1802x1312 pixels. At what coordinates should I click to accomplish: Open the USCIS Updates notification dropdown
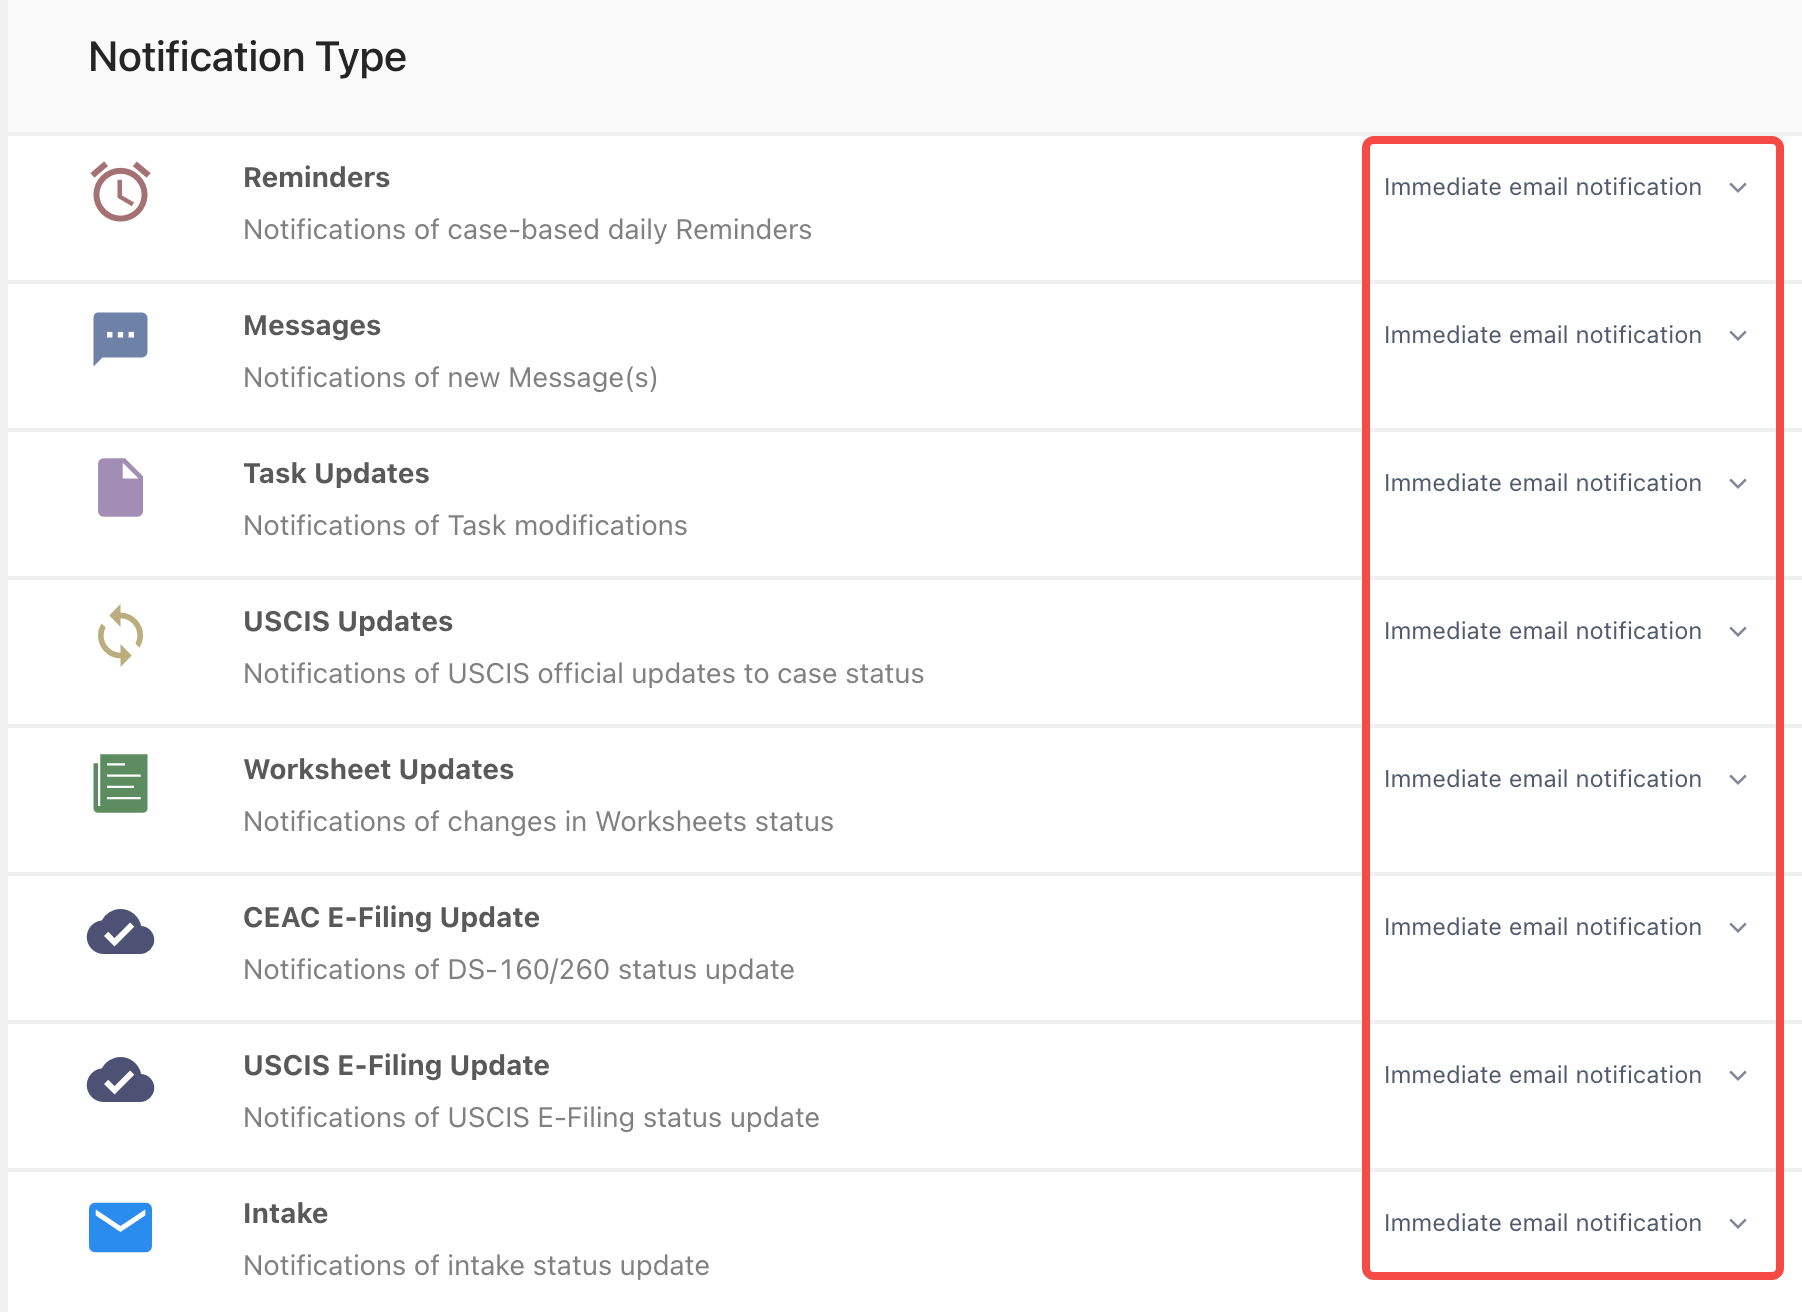click(1565, 631)
